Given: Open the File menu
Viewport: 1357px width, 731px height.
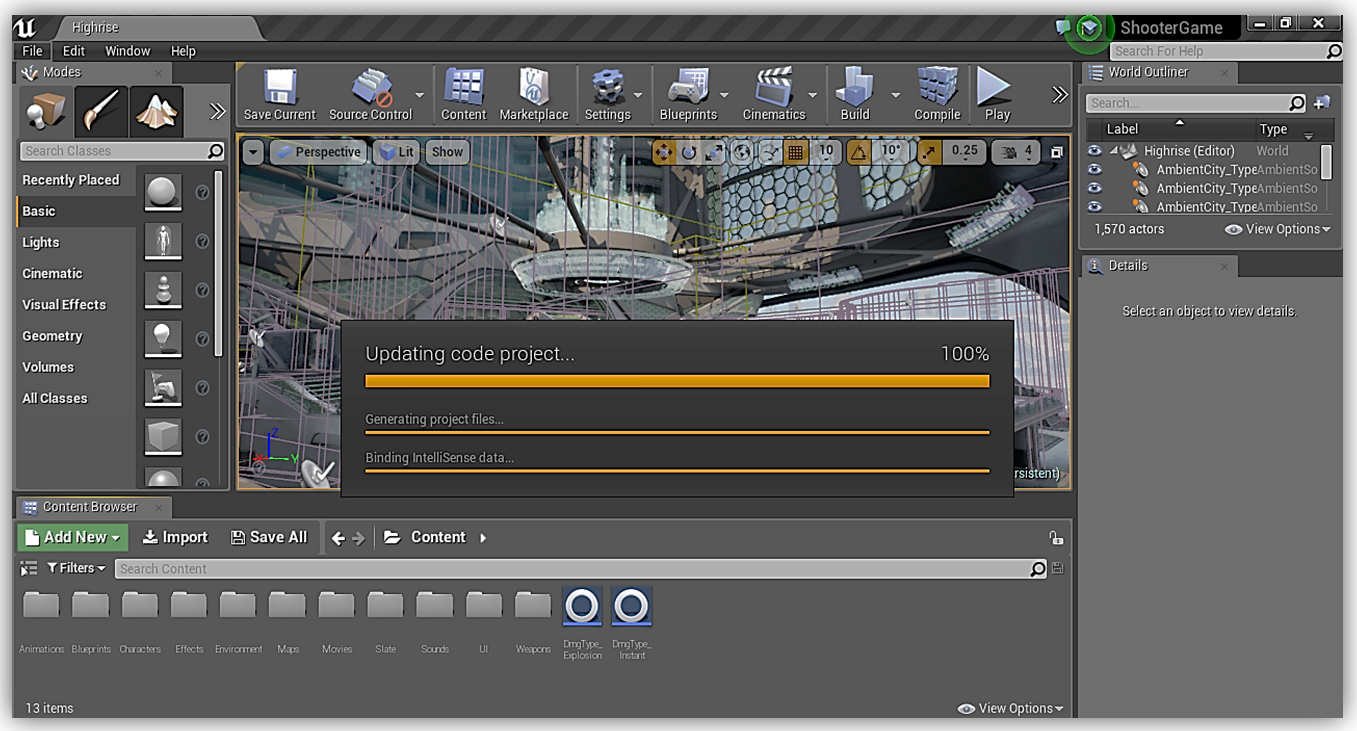Looking at the screenshot, I should 32,51.
